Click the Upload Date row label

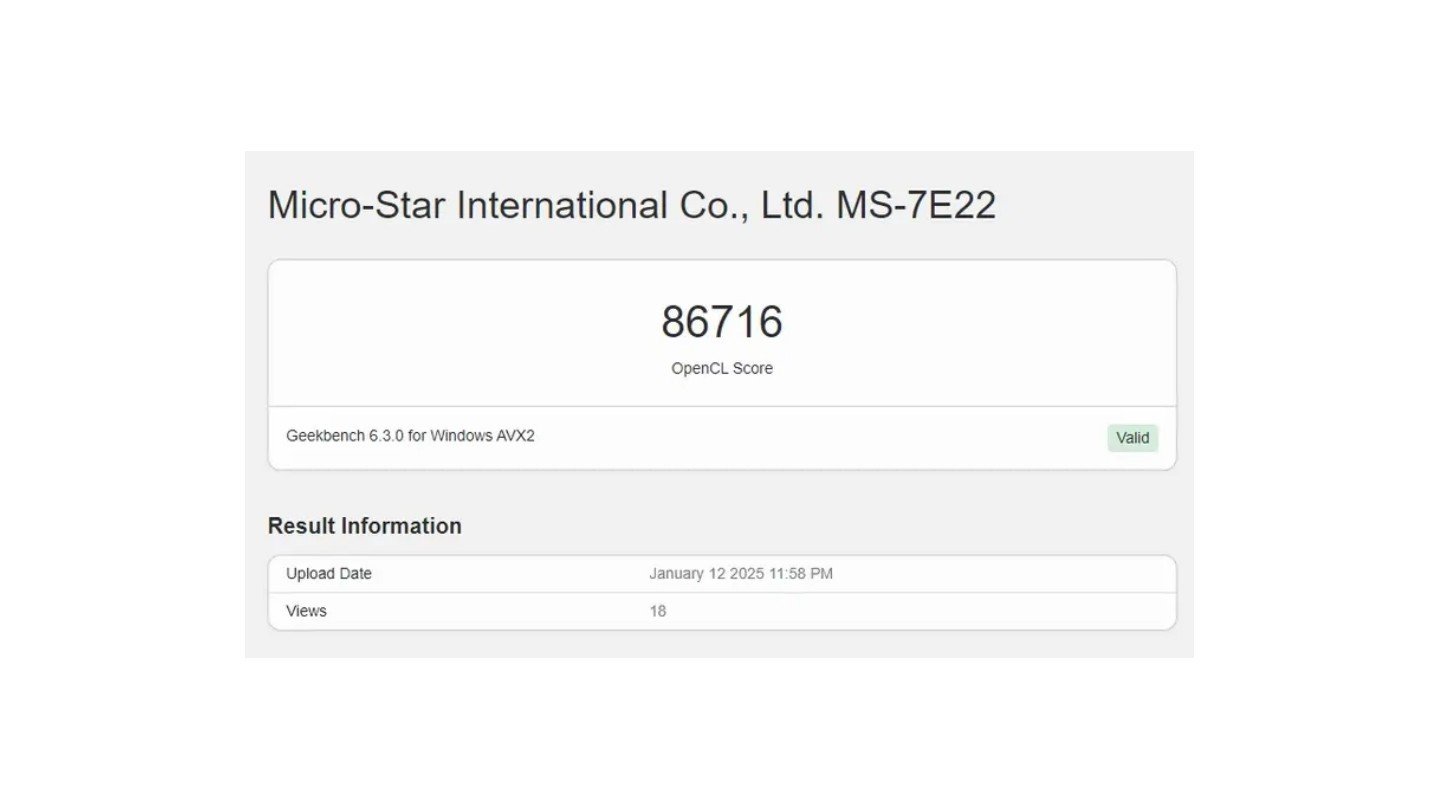329,574
